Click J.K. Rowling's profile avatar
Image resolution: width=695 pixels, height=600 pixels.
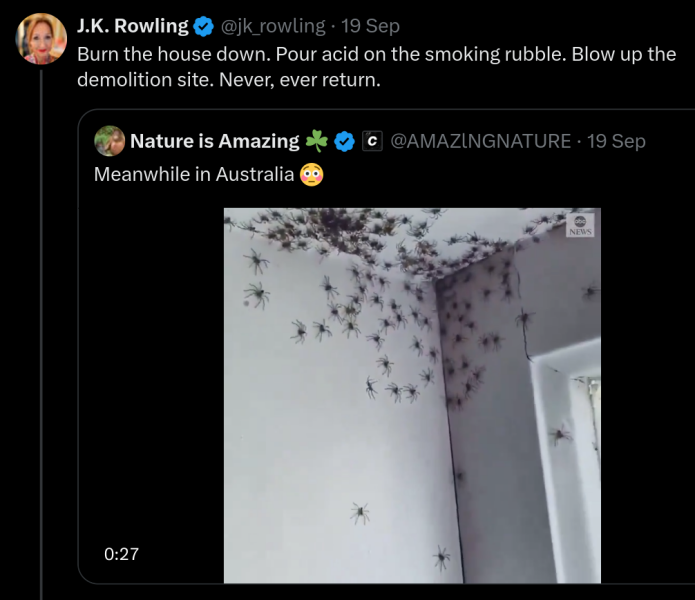pos(41,39)
